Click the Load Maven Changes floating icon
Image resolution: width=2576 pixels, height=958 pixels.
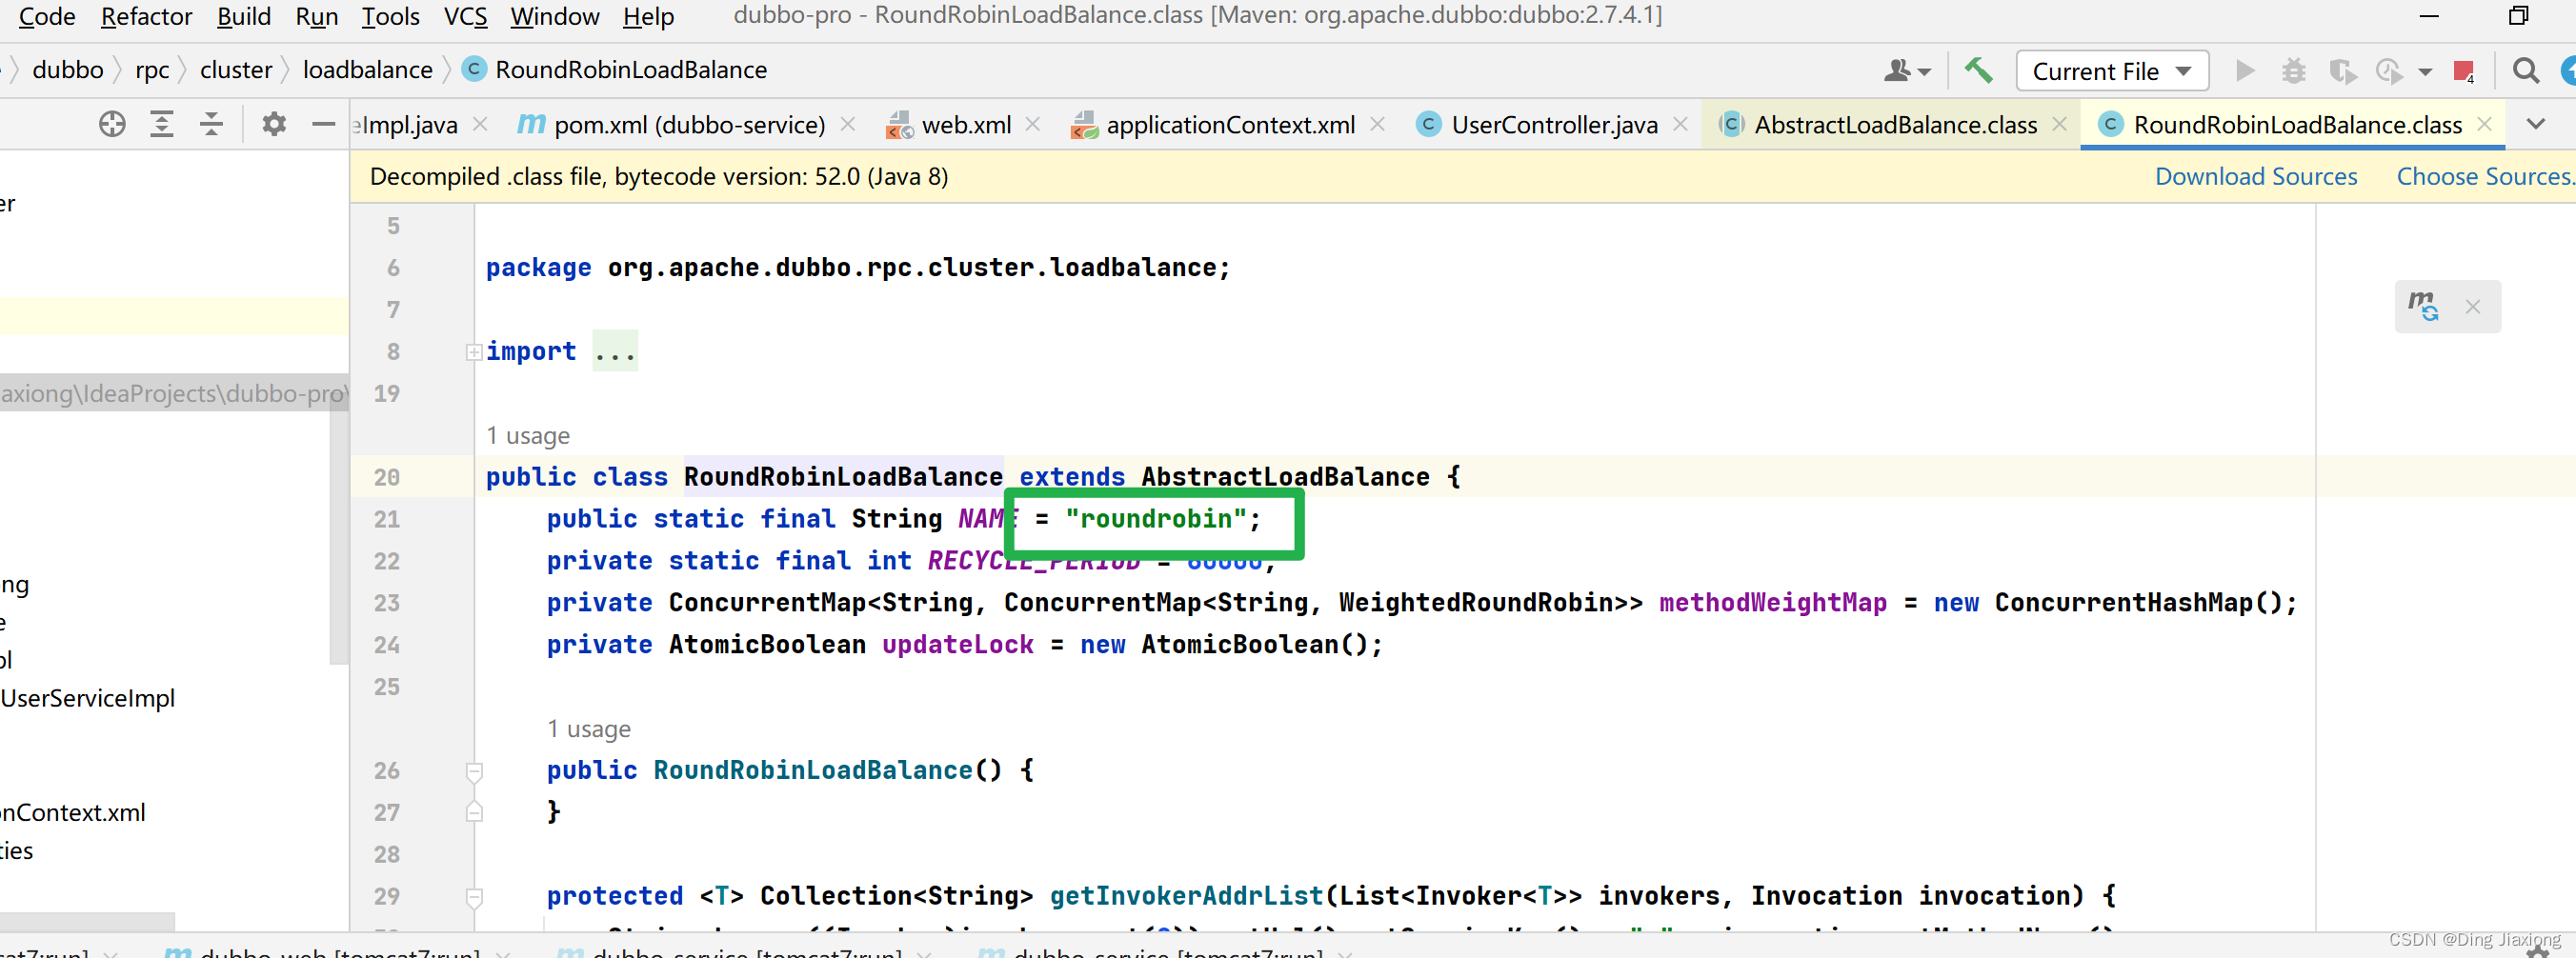2423,306
